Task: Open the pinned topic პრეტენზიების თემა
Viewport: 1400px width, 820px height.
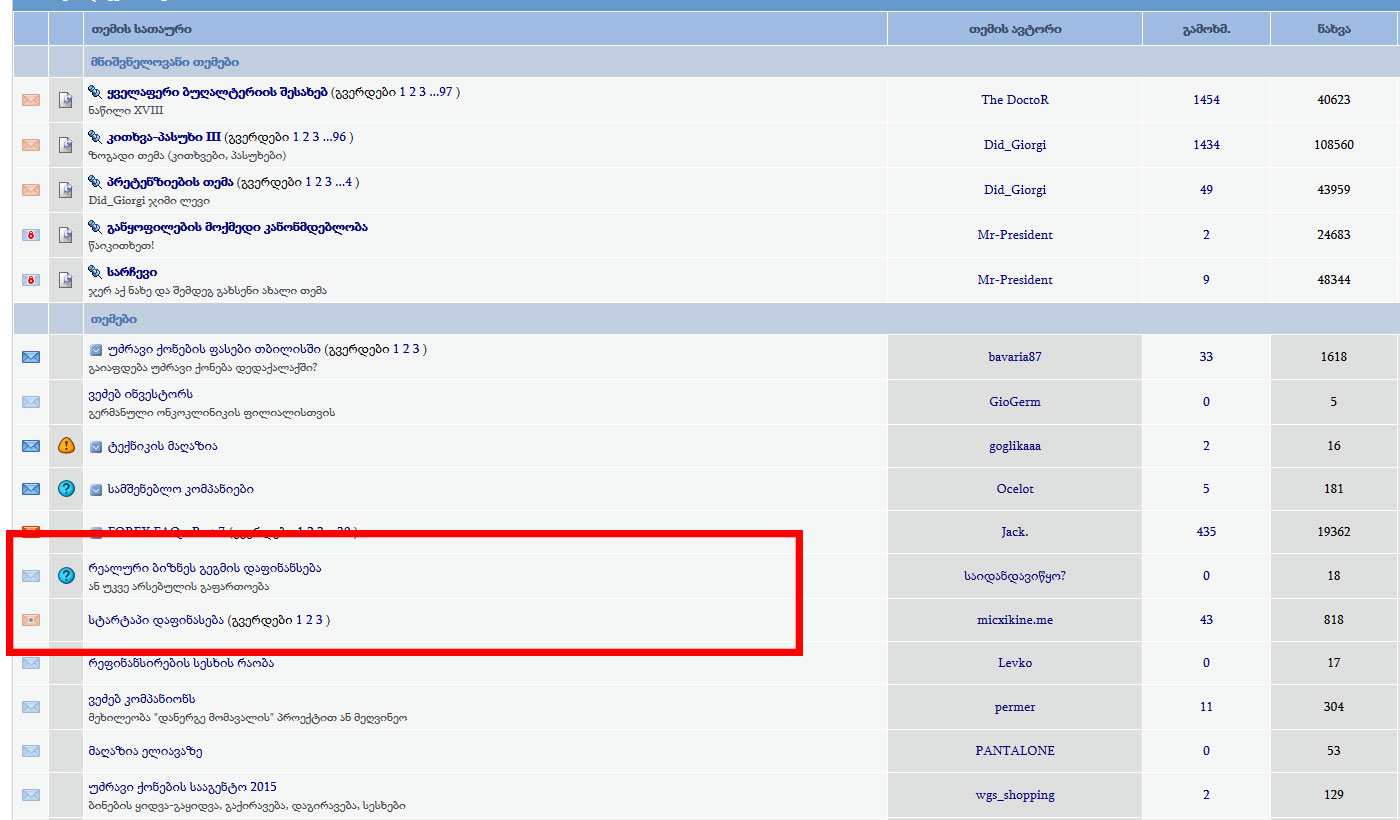Action: tap(170, 182)
